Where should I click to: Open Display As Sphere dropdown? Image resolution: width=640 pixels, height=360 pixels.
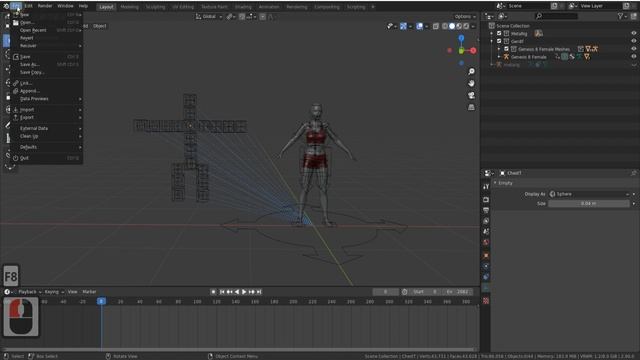click(x=589, y=194)
